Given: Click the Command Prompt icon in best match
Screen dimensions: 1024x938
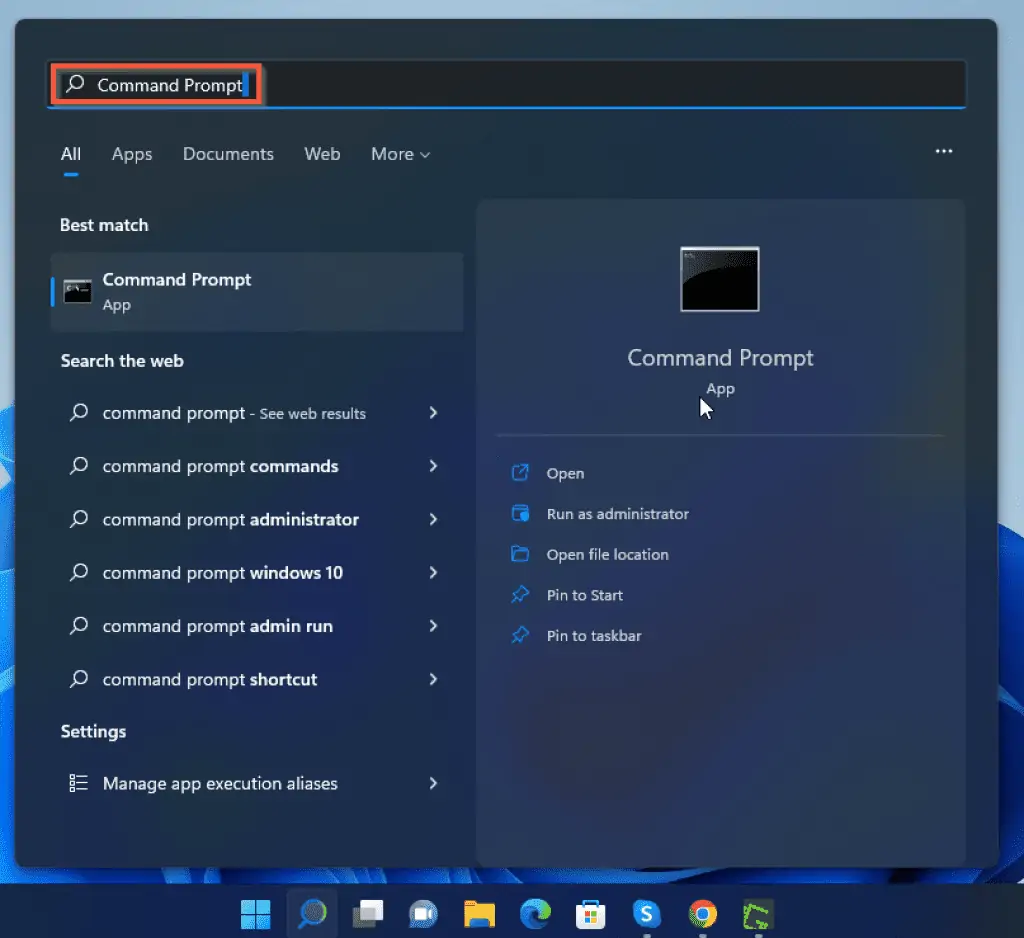Looking at the screenshot, I should coord(78,291).
